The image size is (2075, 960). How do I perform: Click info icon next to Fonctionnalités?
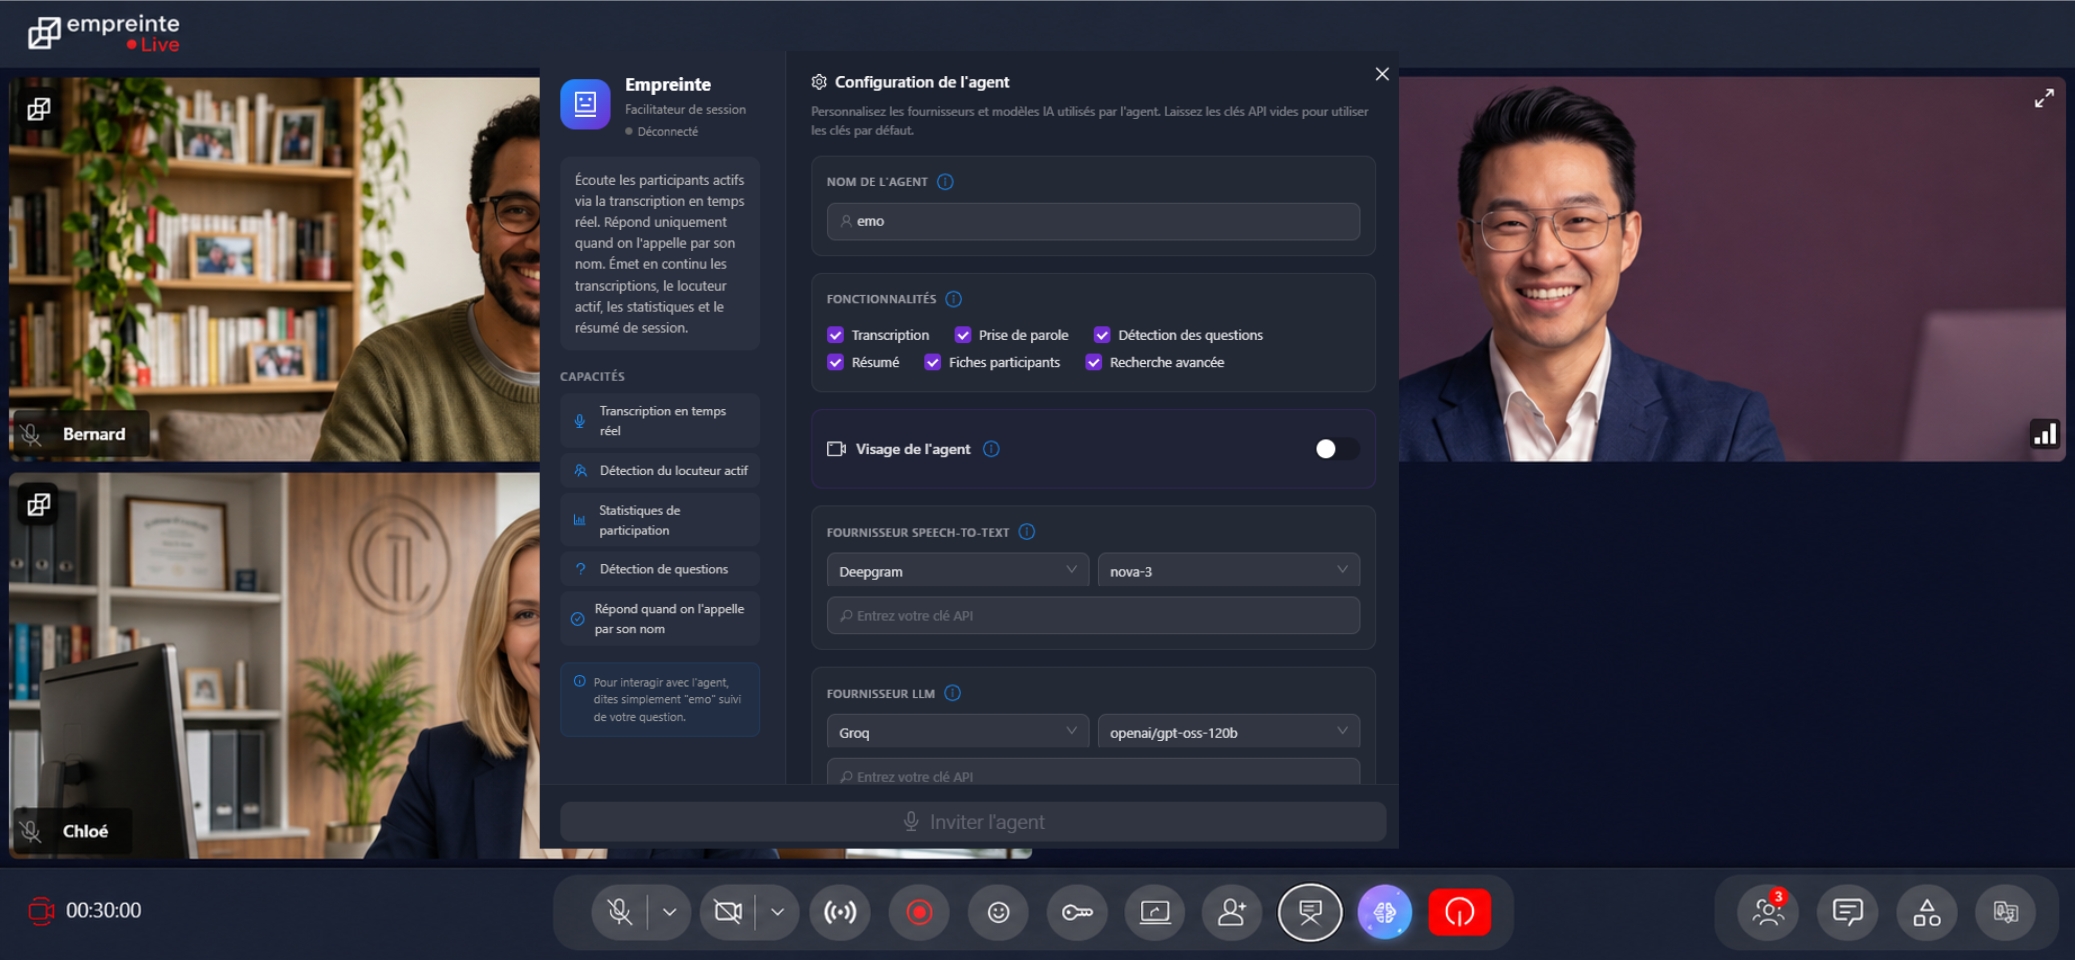point(953,299)
